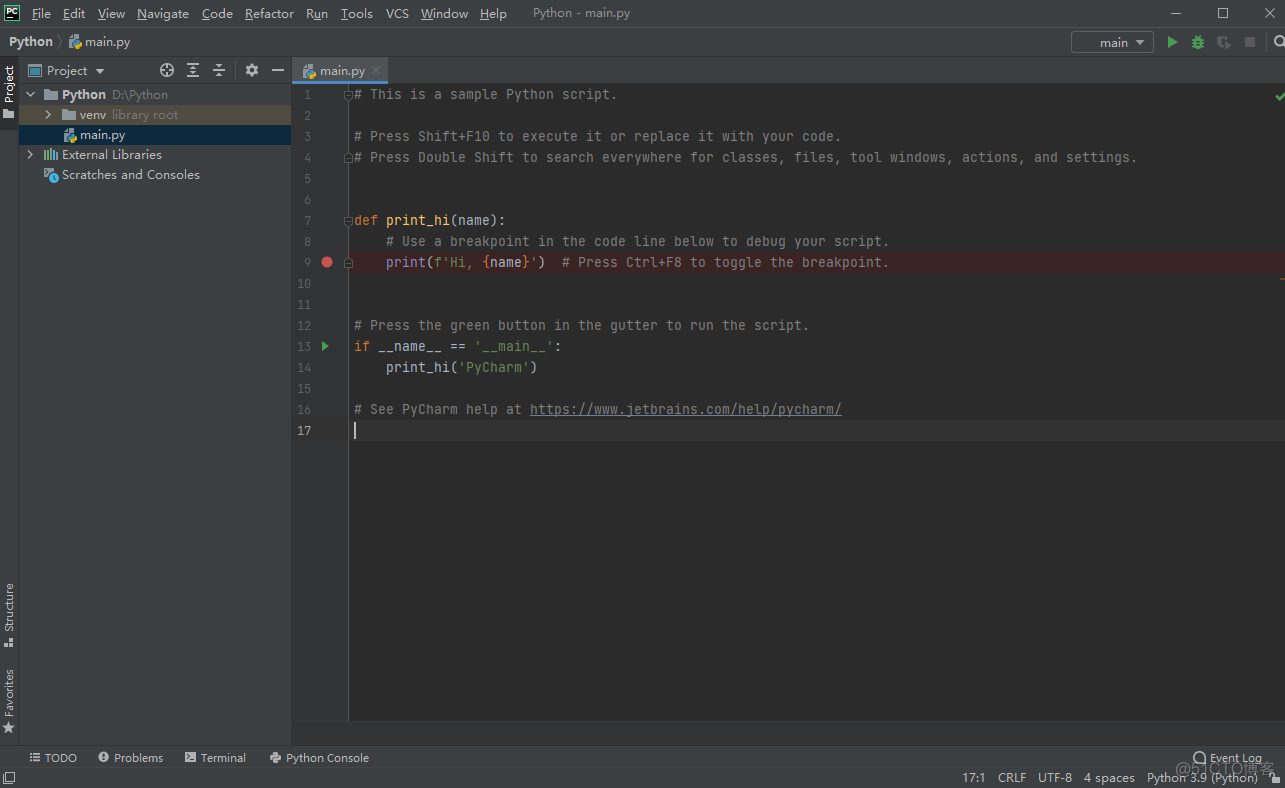Click the green run gutter arrow at line 13
This screenshot has width=1285, height=788.
point(325,346)
